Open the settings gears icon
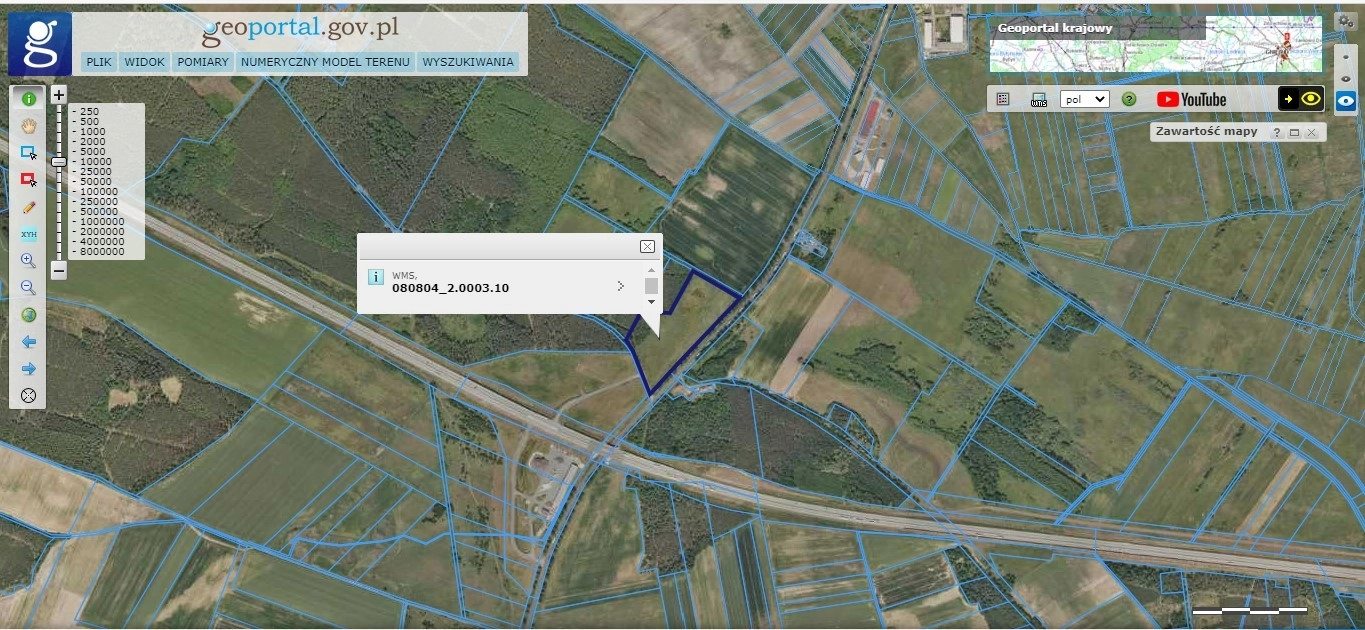The image size is (1365, 630). pos(1345,21)
